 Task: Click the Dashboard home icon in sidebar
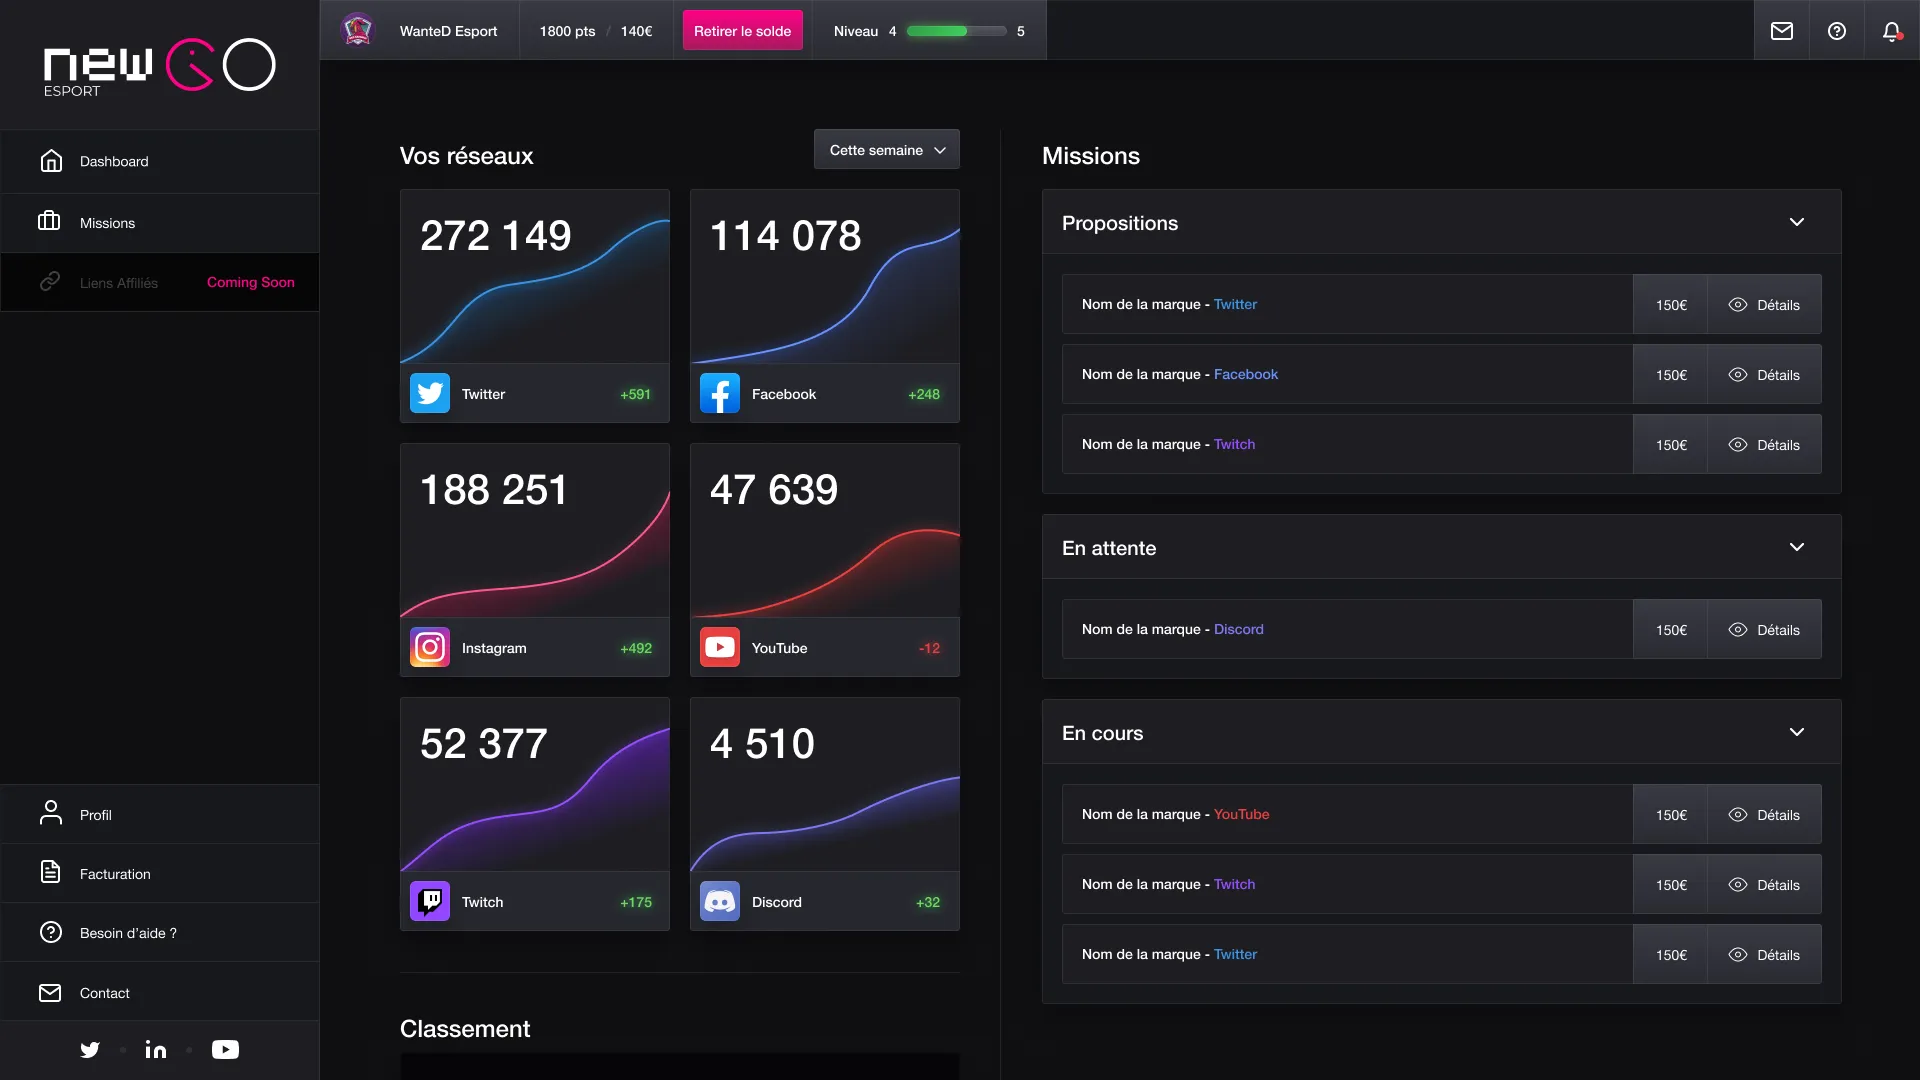click(x=51, y=161)
